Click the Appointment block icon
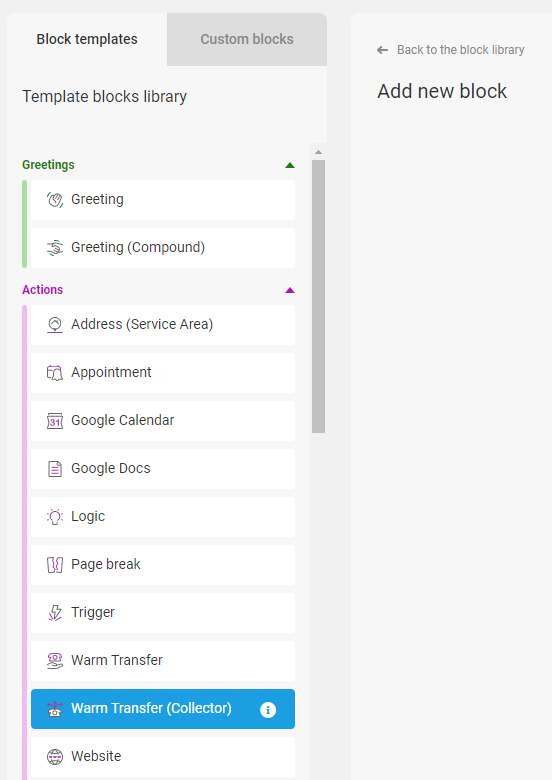This screenshot has height=780, width=552. click(x=55, y=373)
